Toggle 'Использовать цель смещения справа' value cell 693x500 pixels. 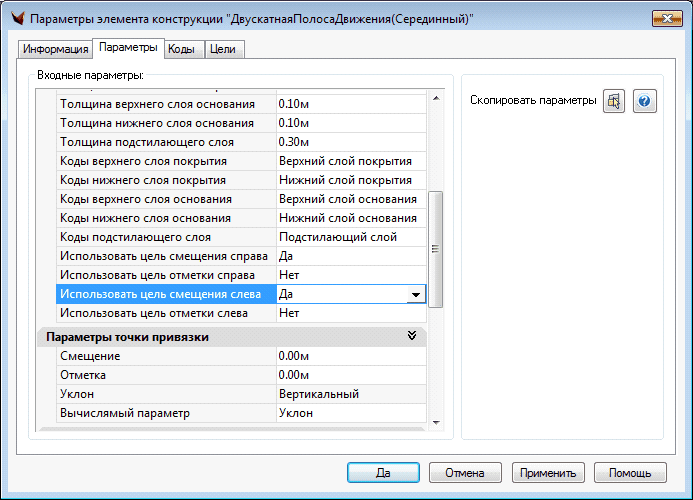(350, 256)
